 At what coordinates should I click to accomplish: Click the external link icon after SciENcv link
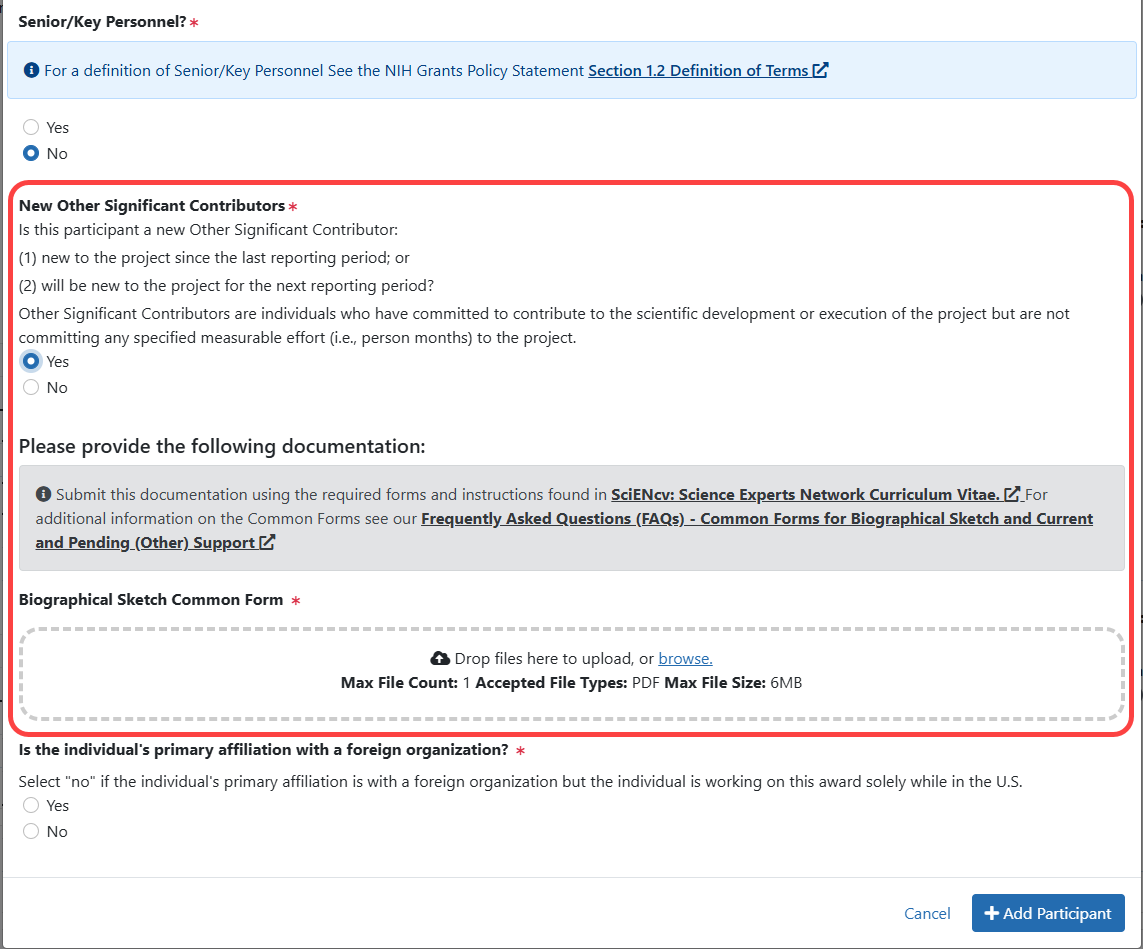click(1011, 493)
